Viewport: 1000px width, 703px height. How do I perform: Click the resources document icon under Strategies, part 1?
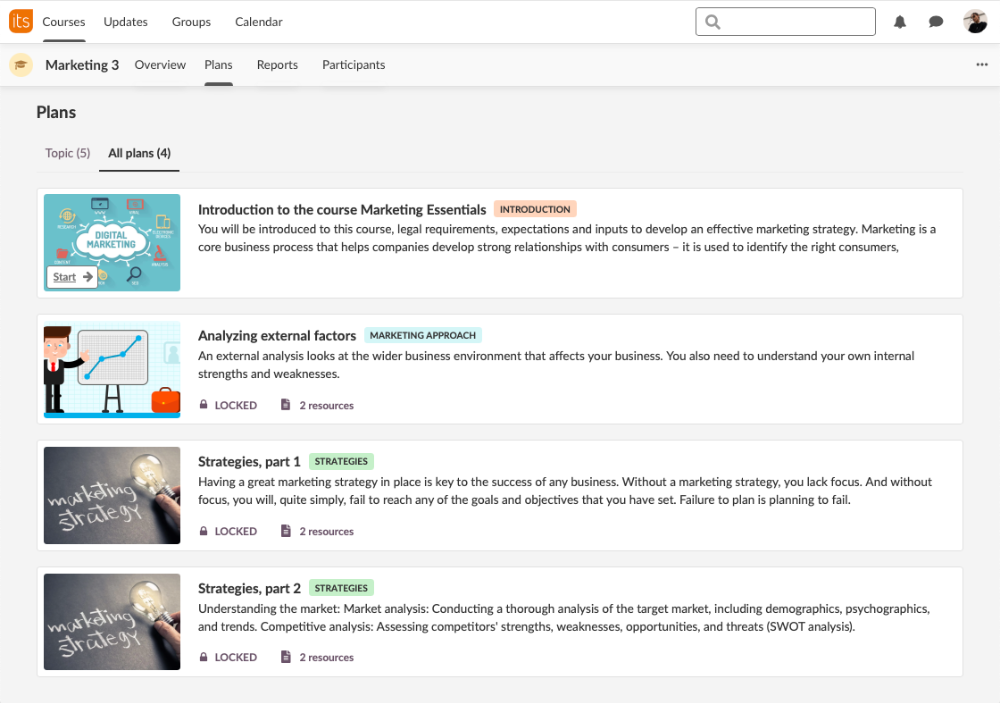pos(286,531)
